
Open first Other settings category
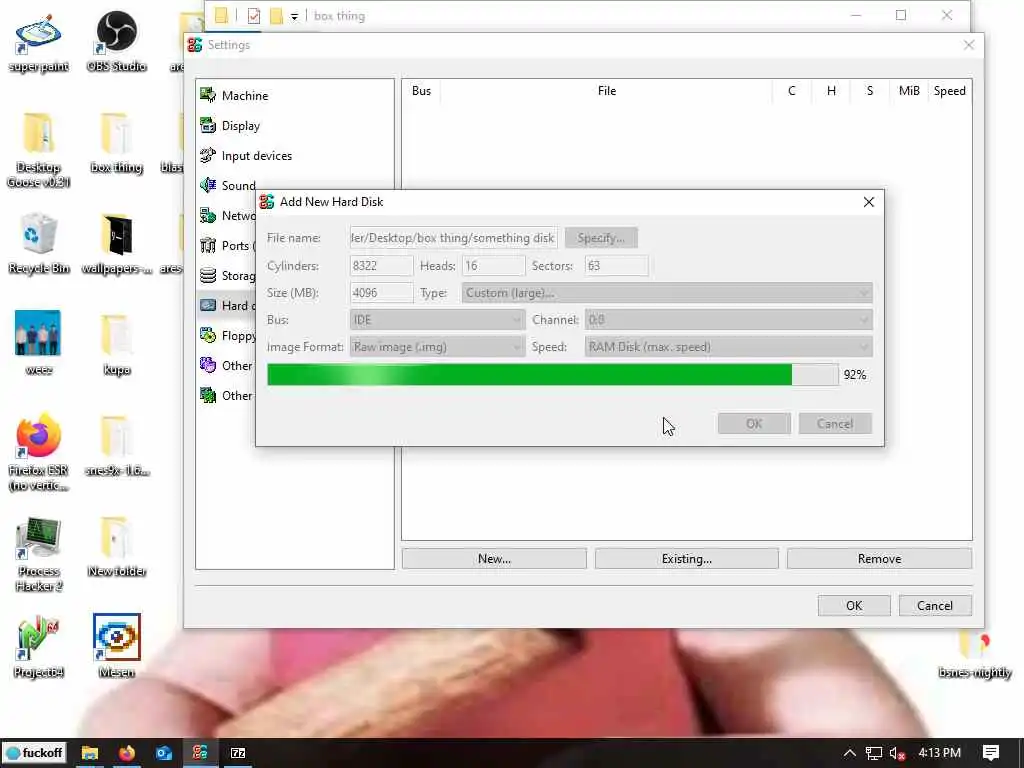click(226, 366)
